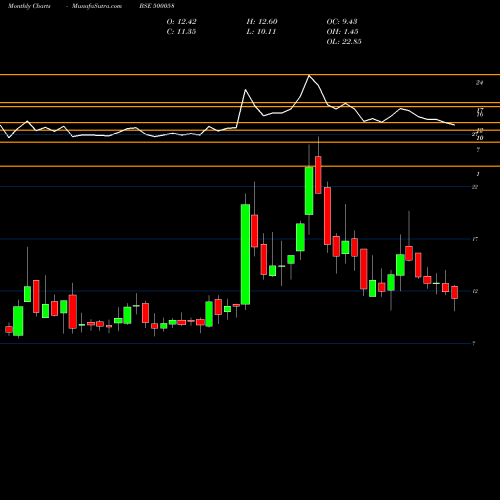Click the close value 'C: 11.35'
Image resolution: width=500 pixels, height=500 pixels.
coord(181,32)
